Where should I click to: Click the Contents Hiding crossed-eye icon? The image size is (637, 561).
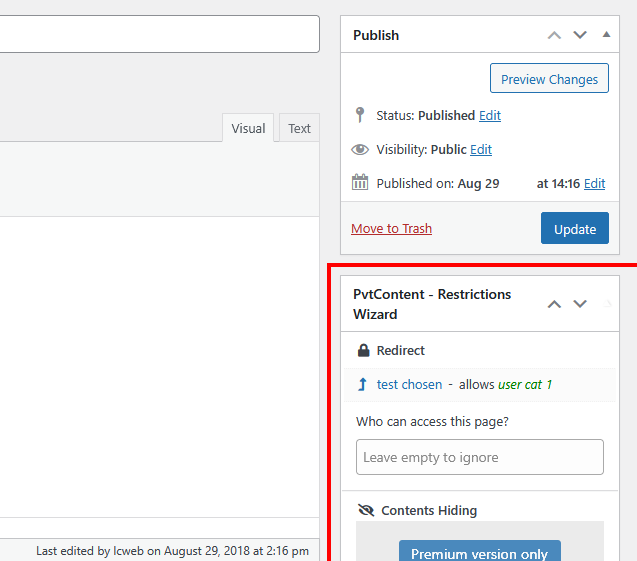pos(365,511)
